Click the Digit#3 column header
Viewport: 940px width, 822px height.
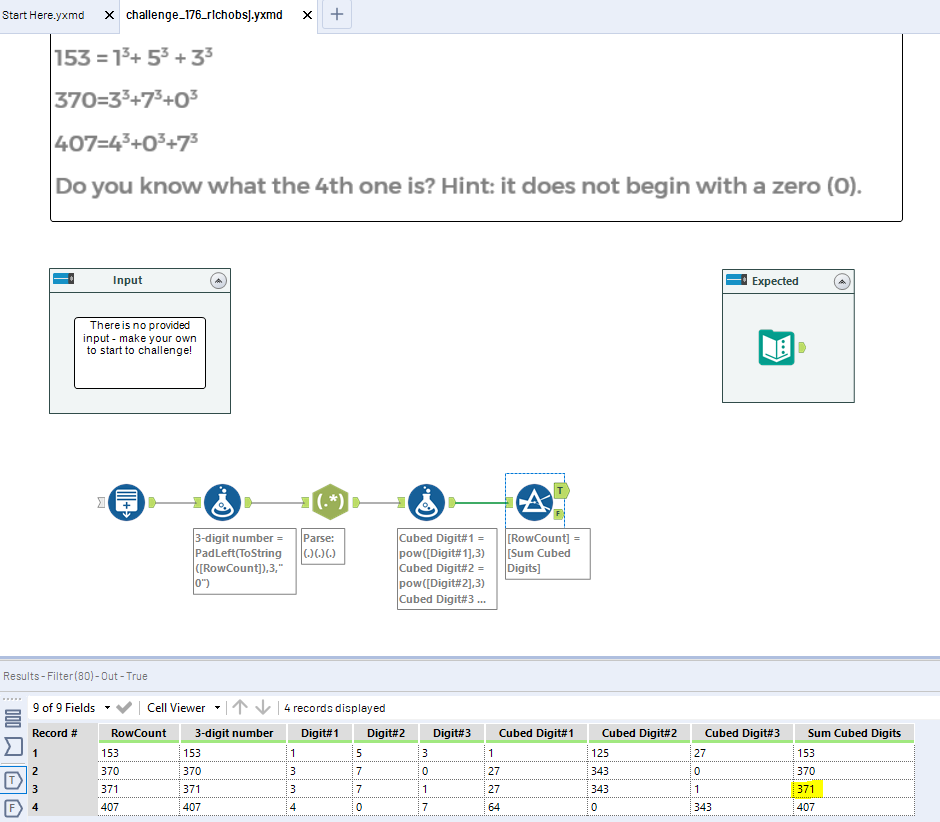pos(452,733)
